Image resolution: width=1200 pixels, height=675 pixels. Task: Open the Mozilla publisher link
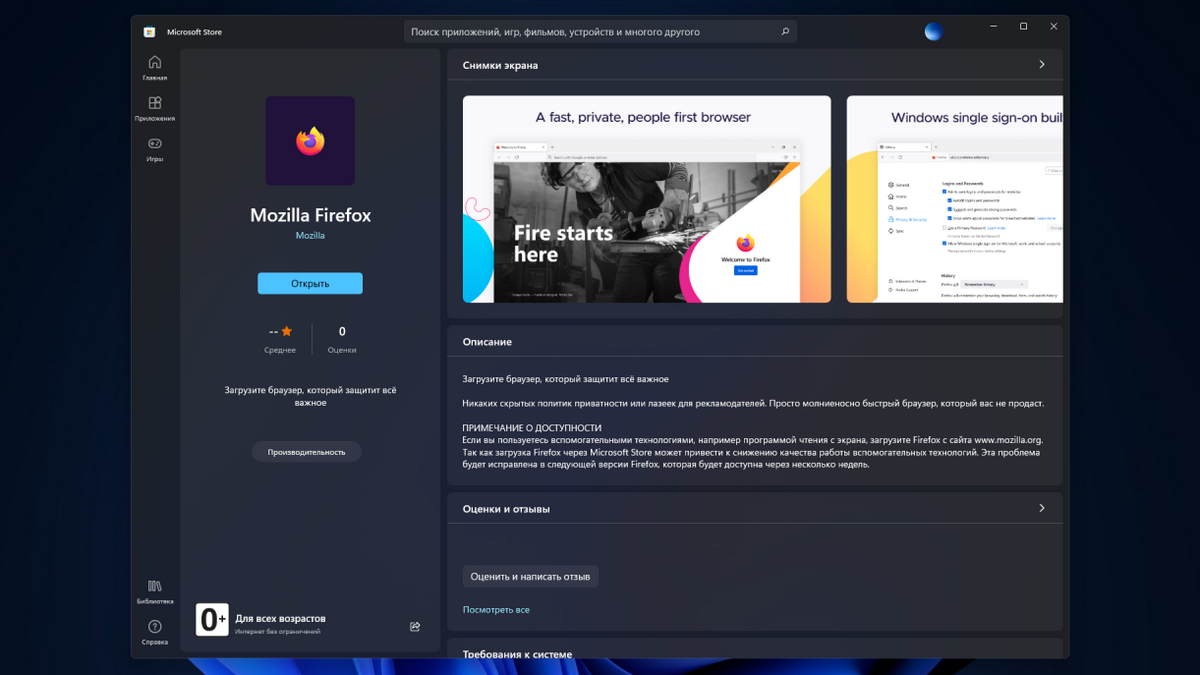point(310,236)
